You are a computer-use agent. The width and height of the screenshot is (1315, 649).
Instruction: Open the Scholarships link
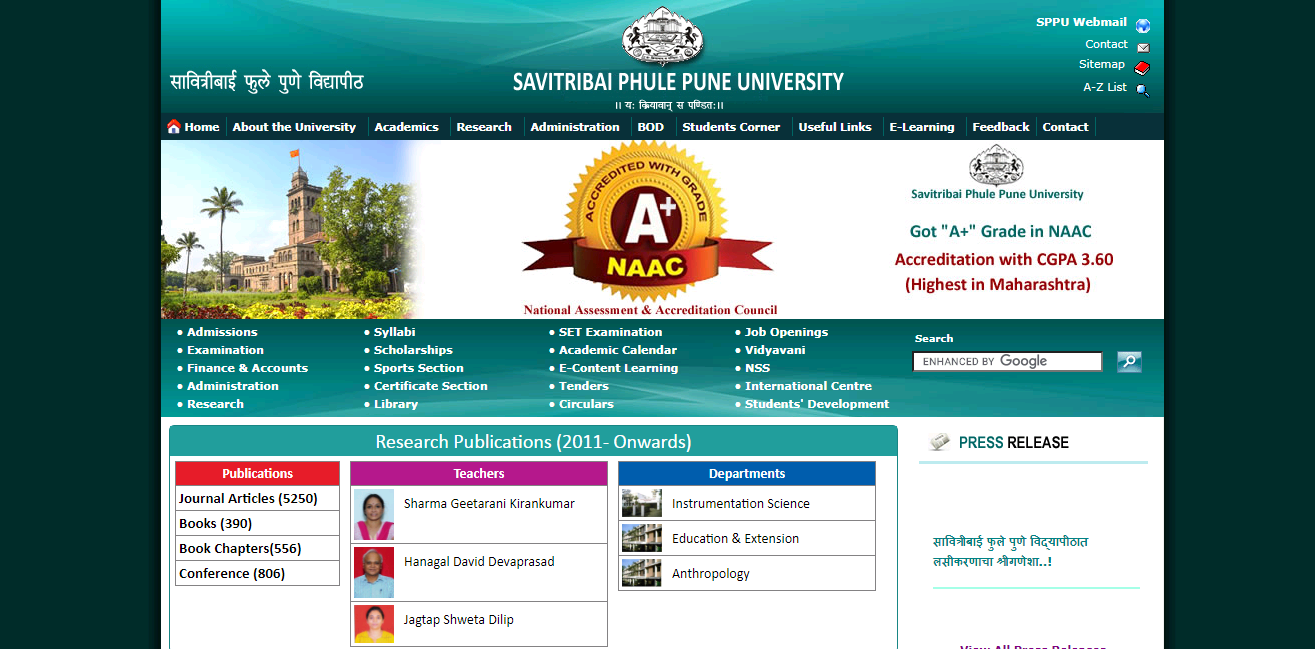pos(413,350)
